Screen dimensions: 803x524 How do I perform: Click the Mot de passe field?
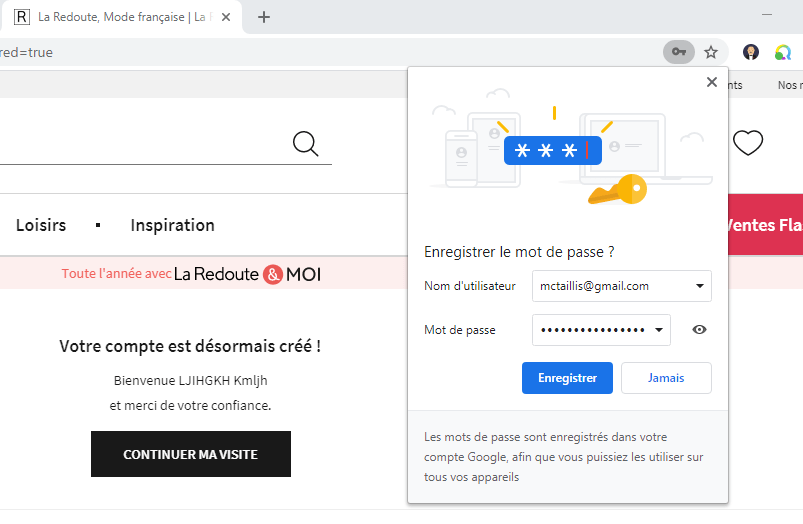point(601,330)
